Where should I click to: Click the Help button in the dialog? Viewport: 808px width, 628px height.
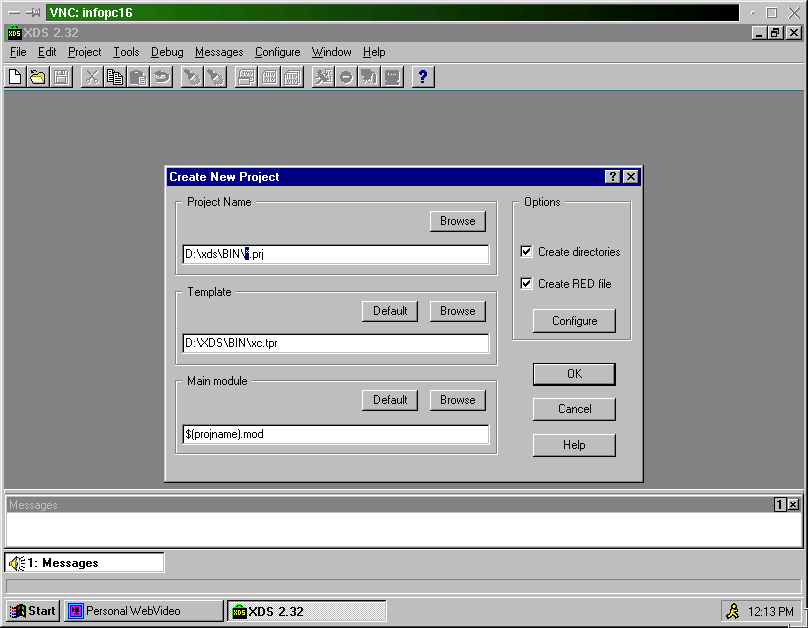tap(575, 445)
